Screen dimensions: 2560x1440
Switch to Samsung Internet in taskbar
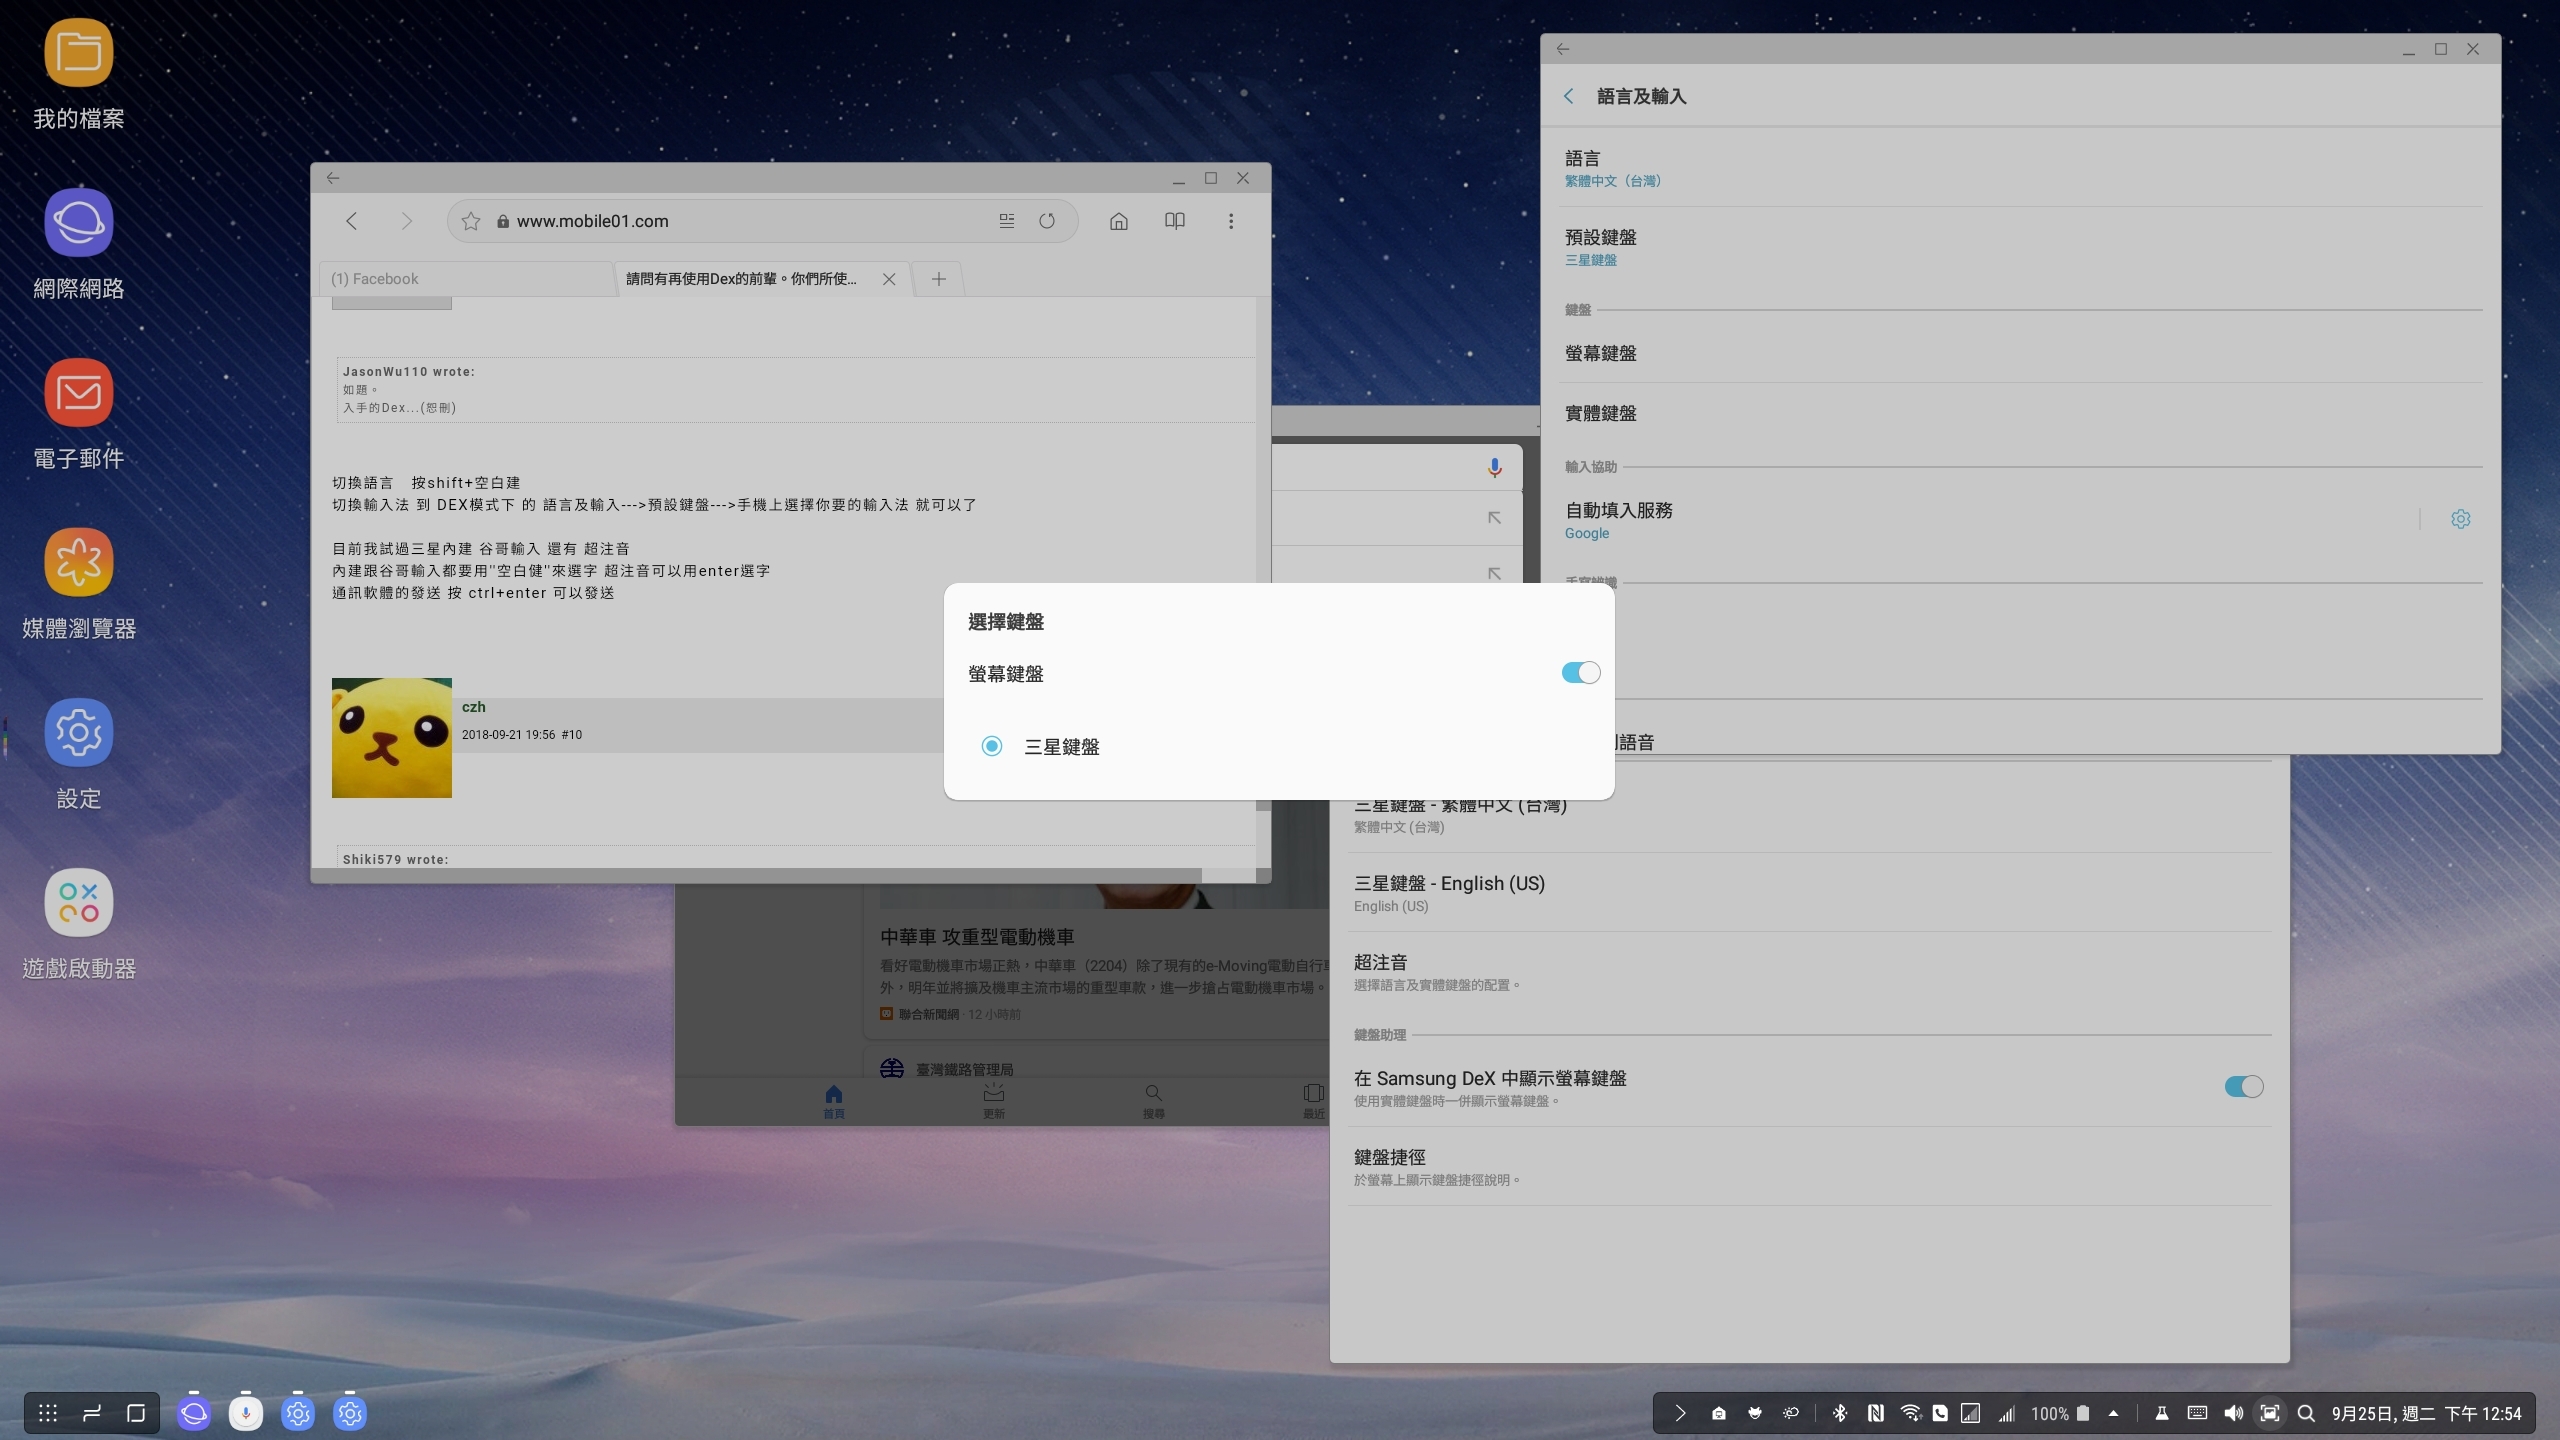[194, 1413]
